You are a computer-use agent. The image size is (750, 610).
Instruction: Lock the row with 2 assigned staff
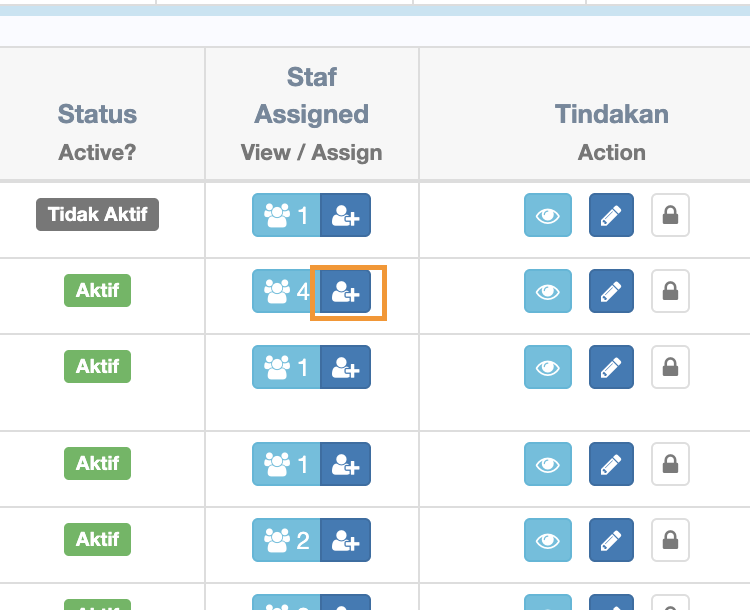tap(671, 541)
